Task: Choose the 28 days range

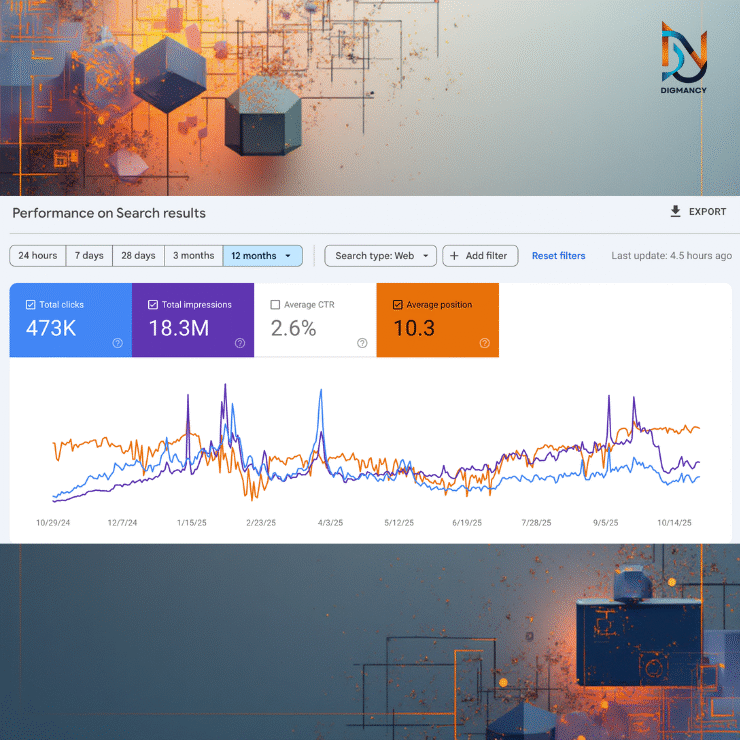Action: click(x=138, y=256)
